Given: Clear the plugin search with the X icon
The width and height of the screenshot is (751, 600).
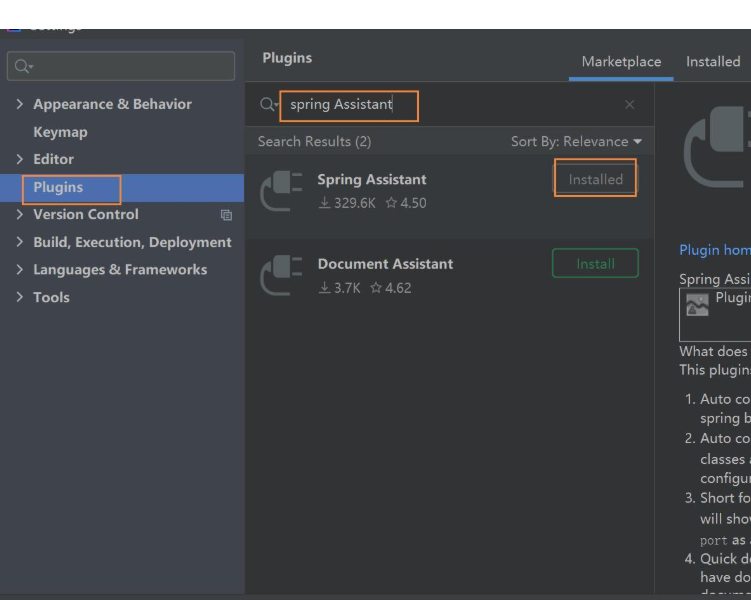Looking at the screenshot, I should coord(629,104).
